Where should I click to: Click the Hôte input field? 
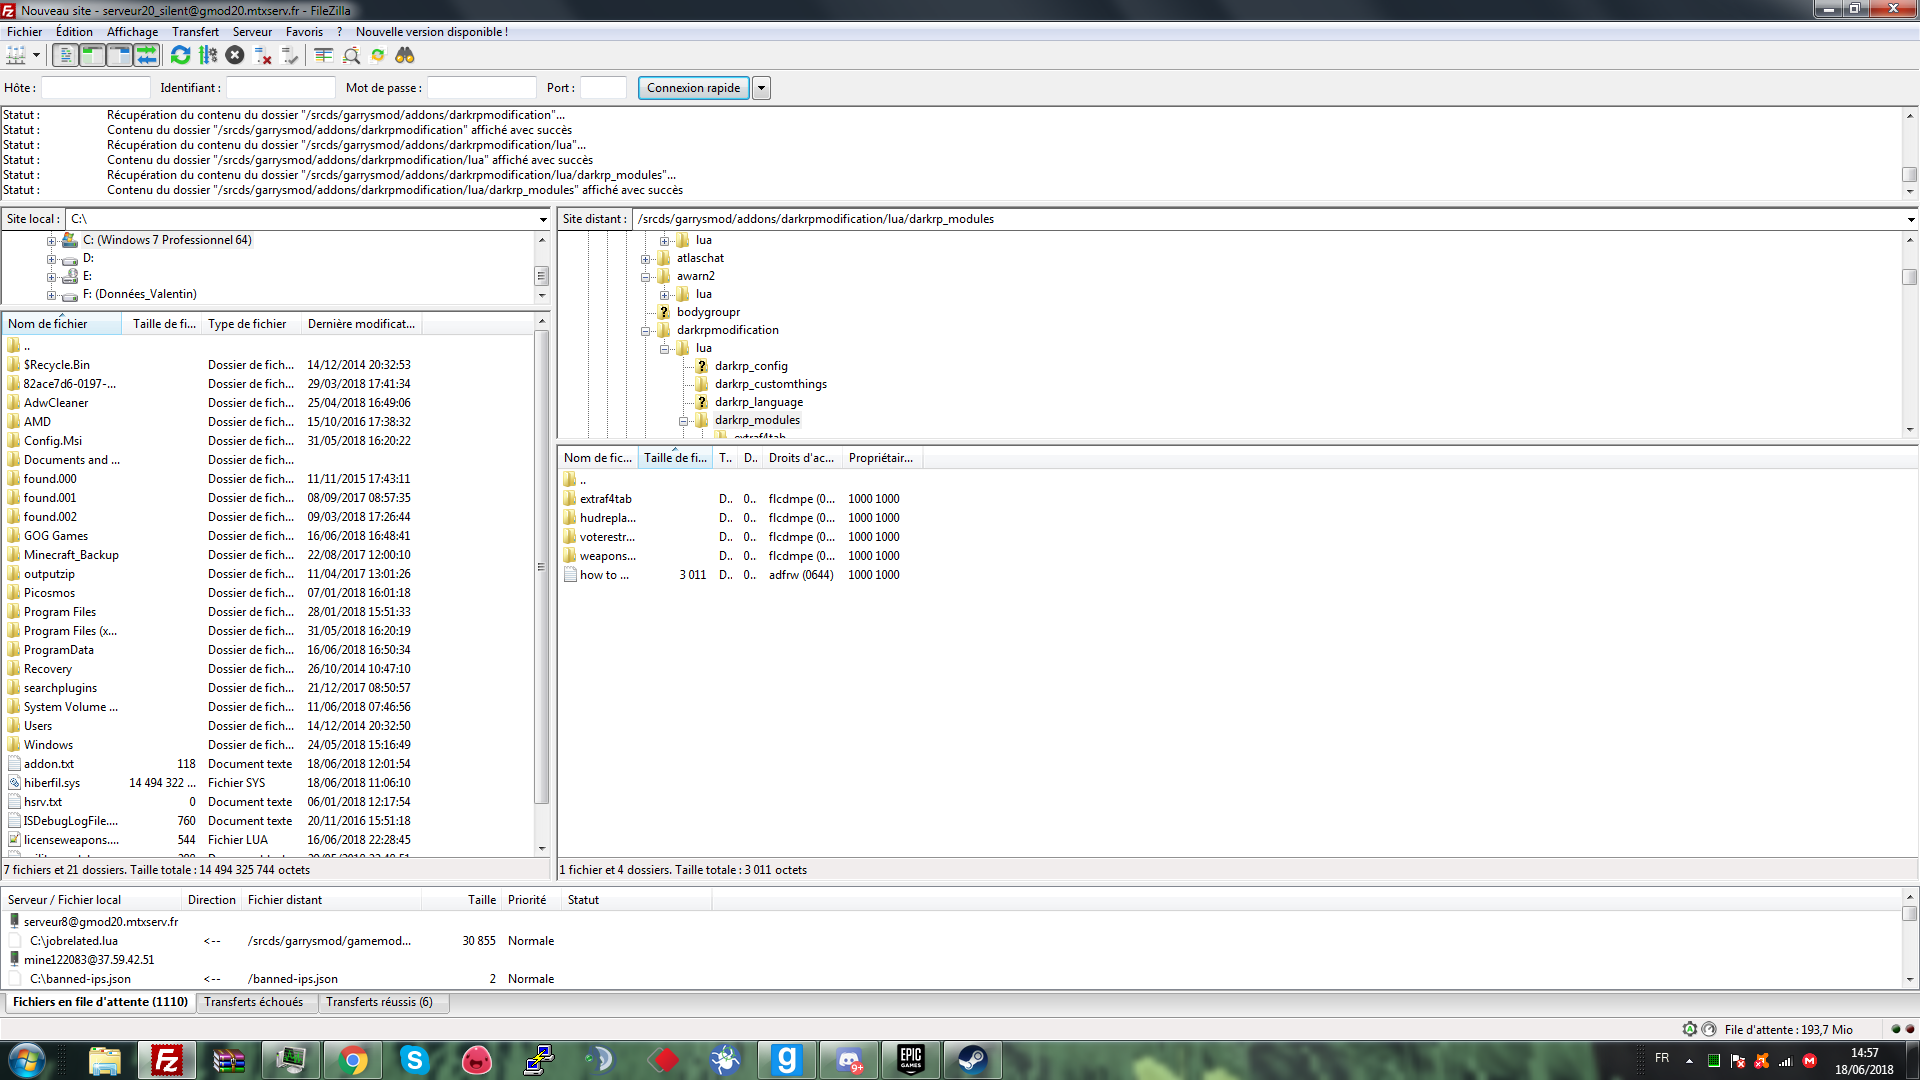pos(95,88)
